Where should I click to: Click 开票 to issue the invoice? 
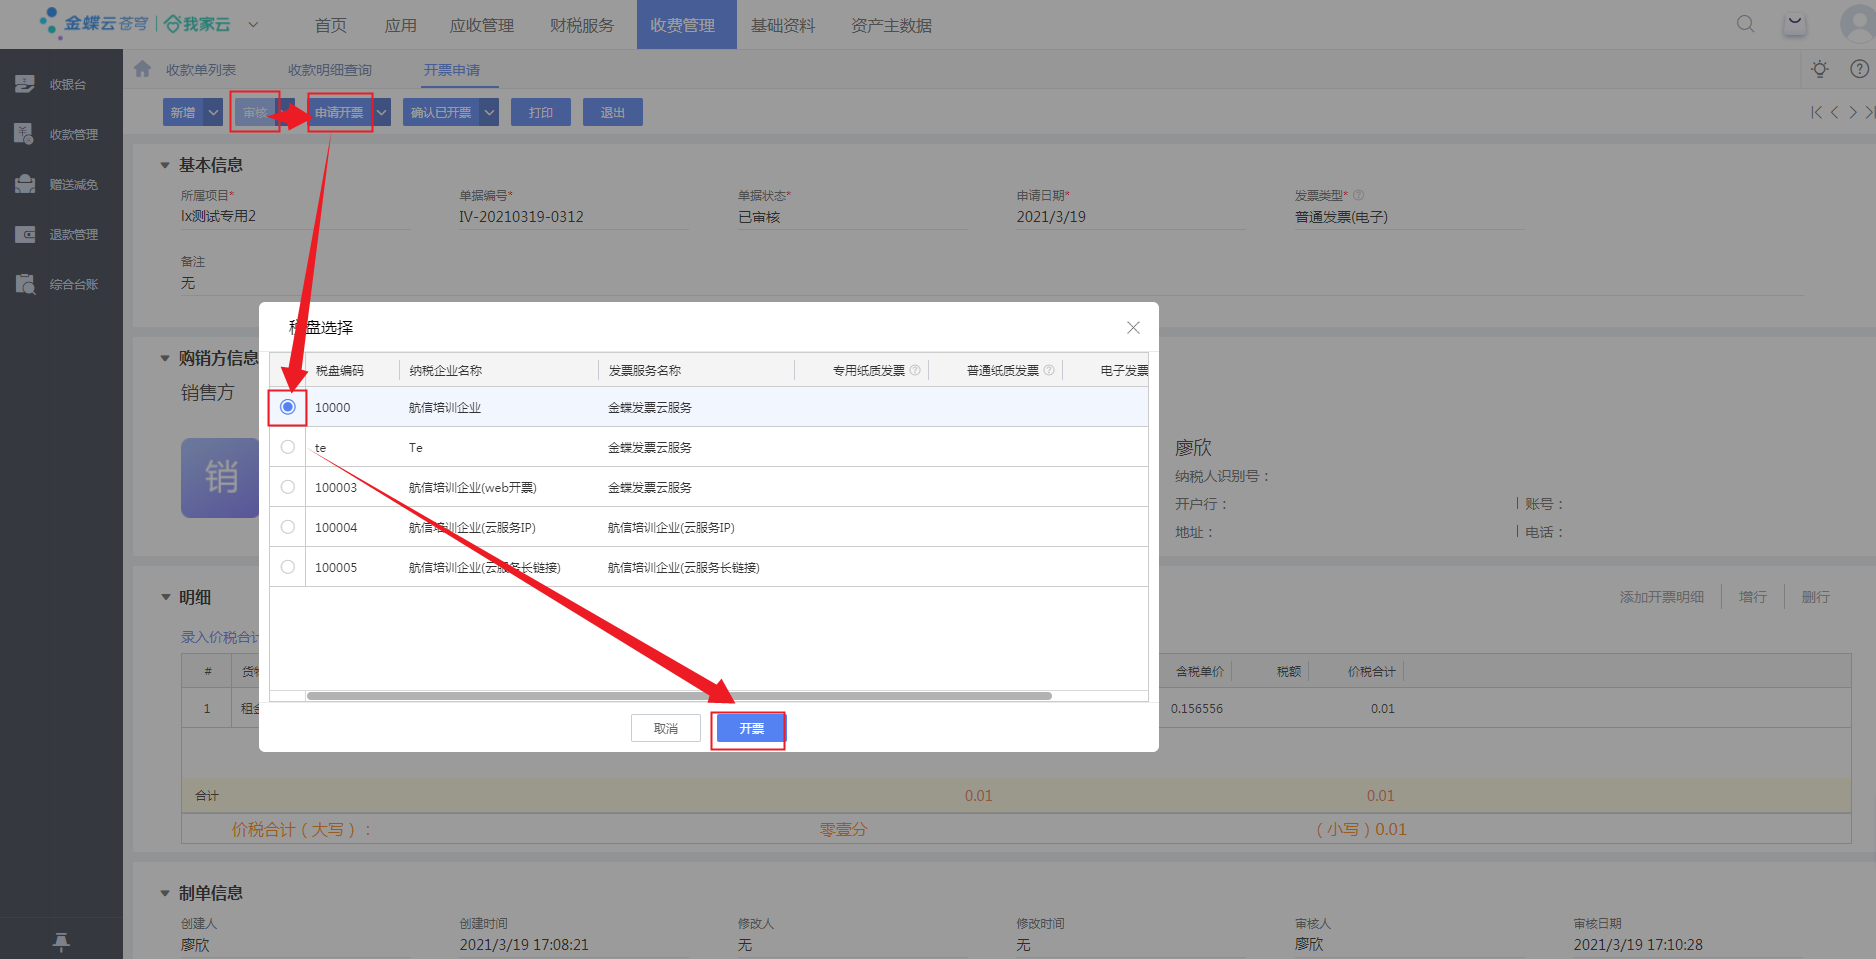(751, 729)
